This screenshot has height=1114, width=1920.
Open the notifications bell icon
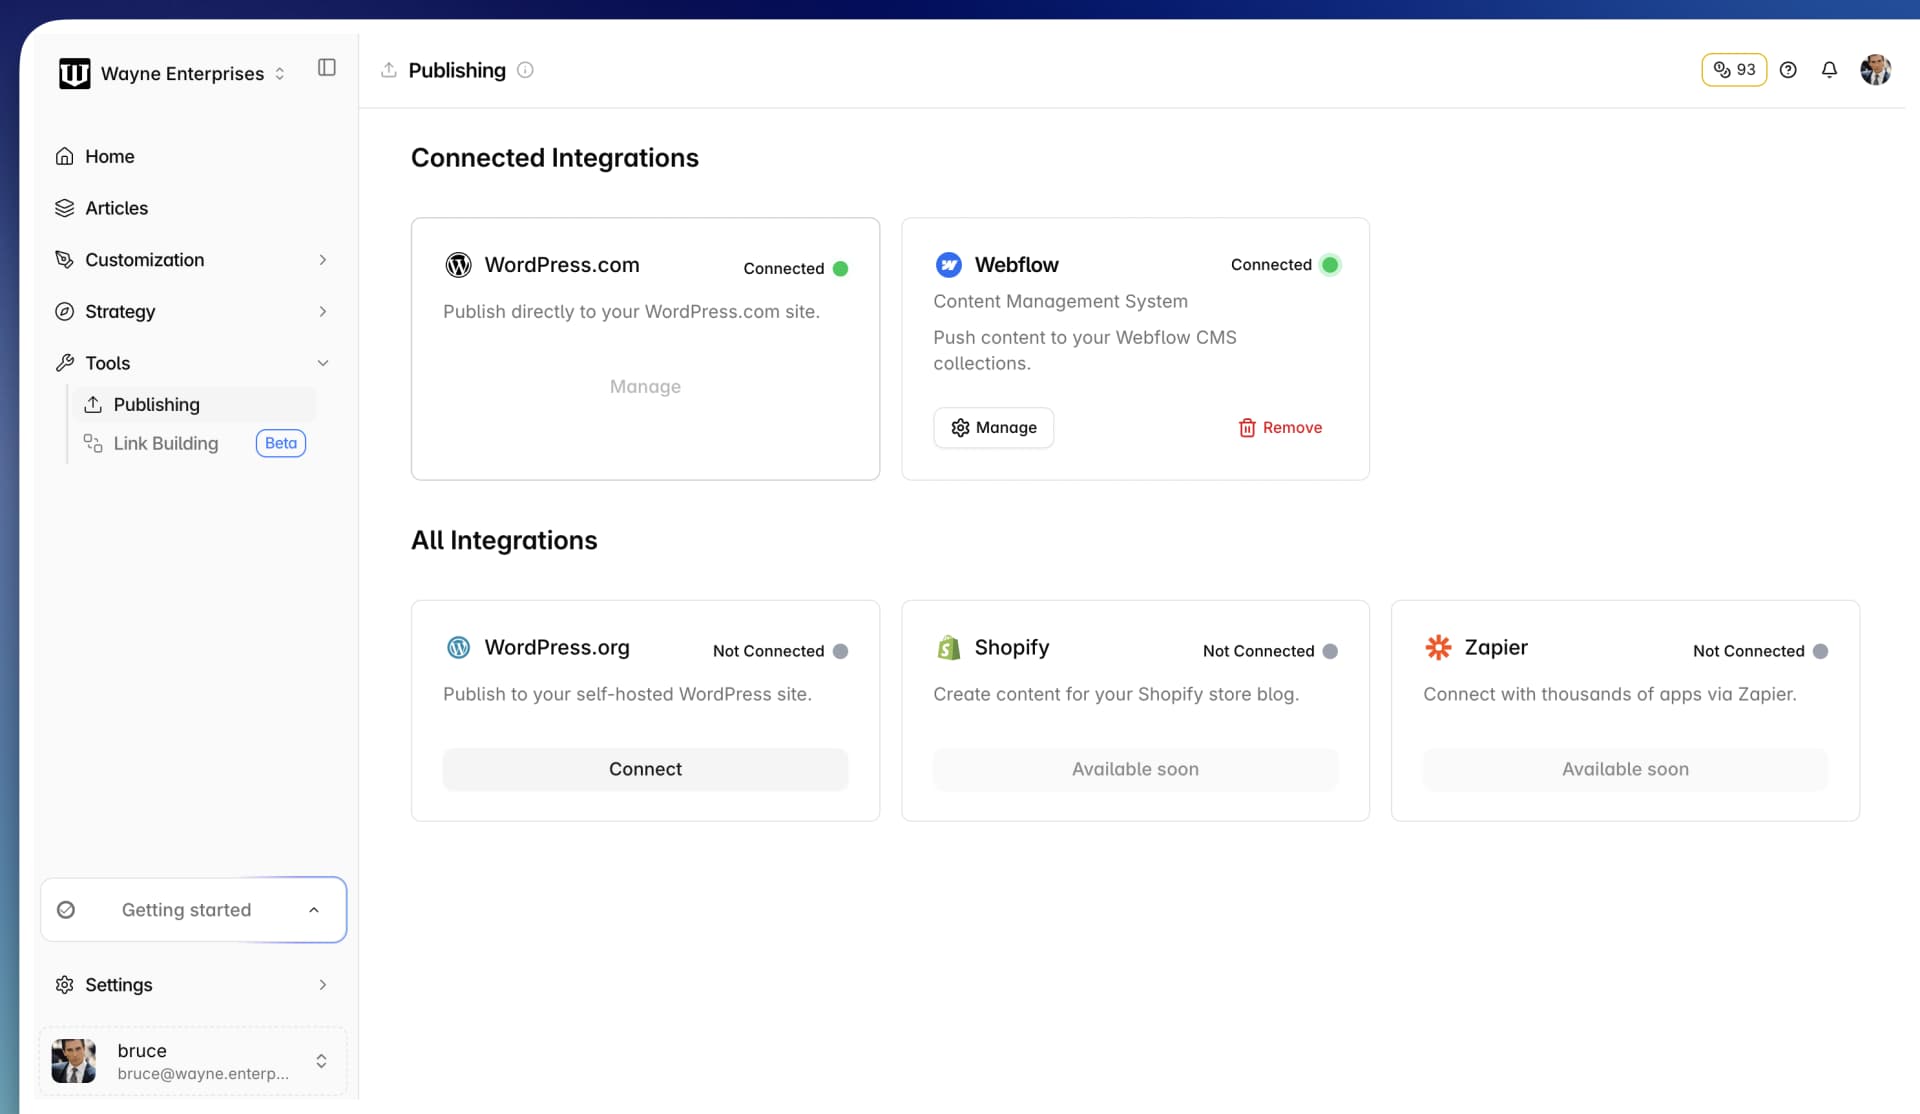pyautogui.click(x=1829, y=70)
